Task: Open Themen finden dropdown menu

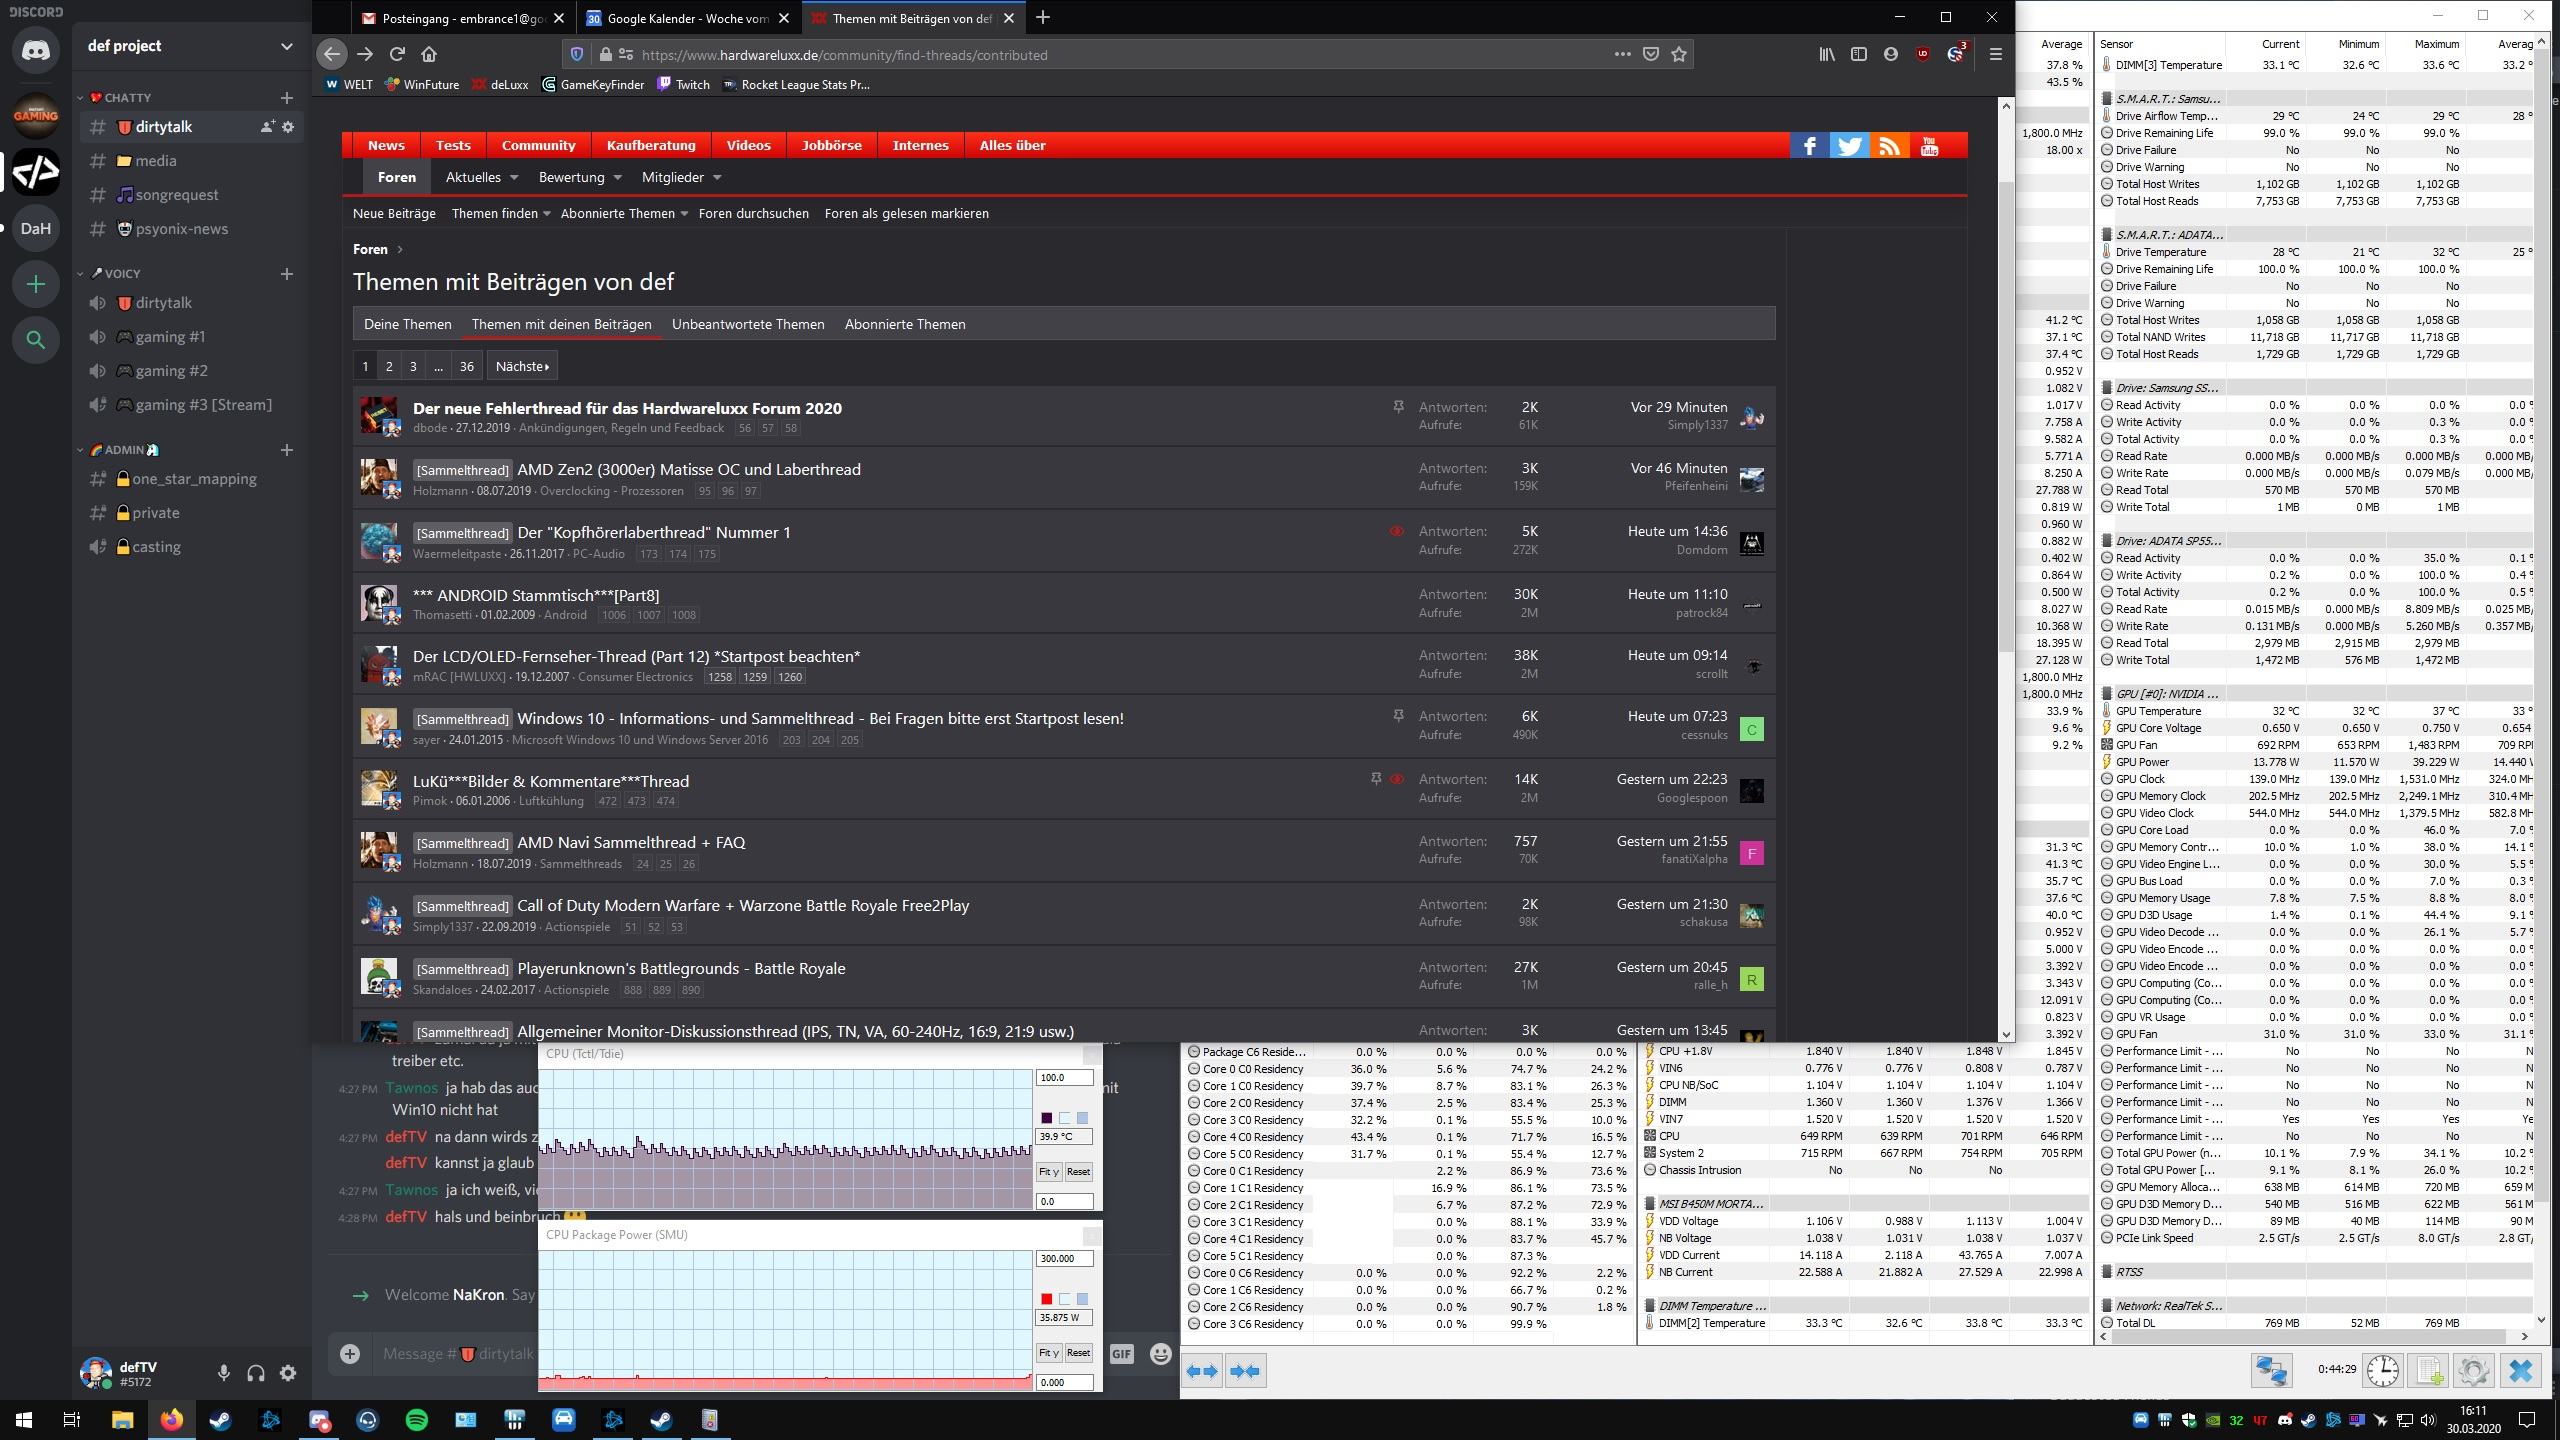Action: 500,213
